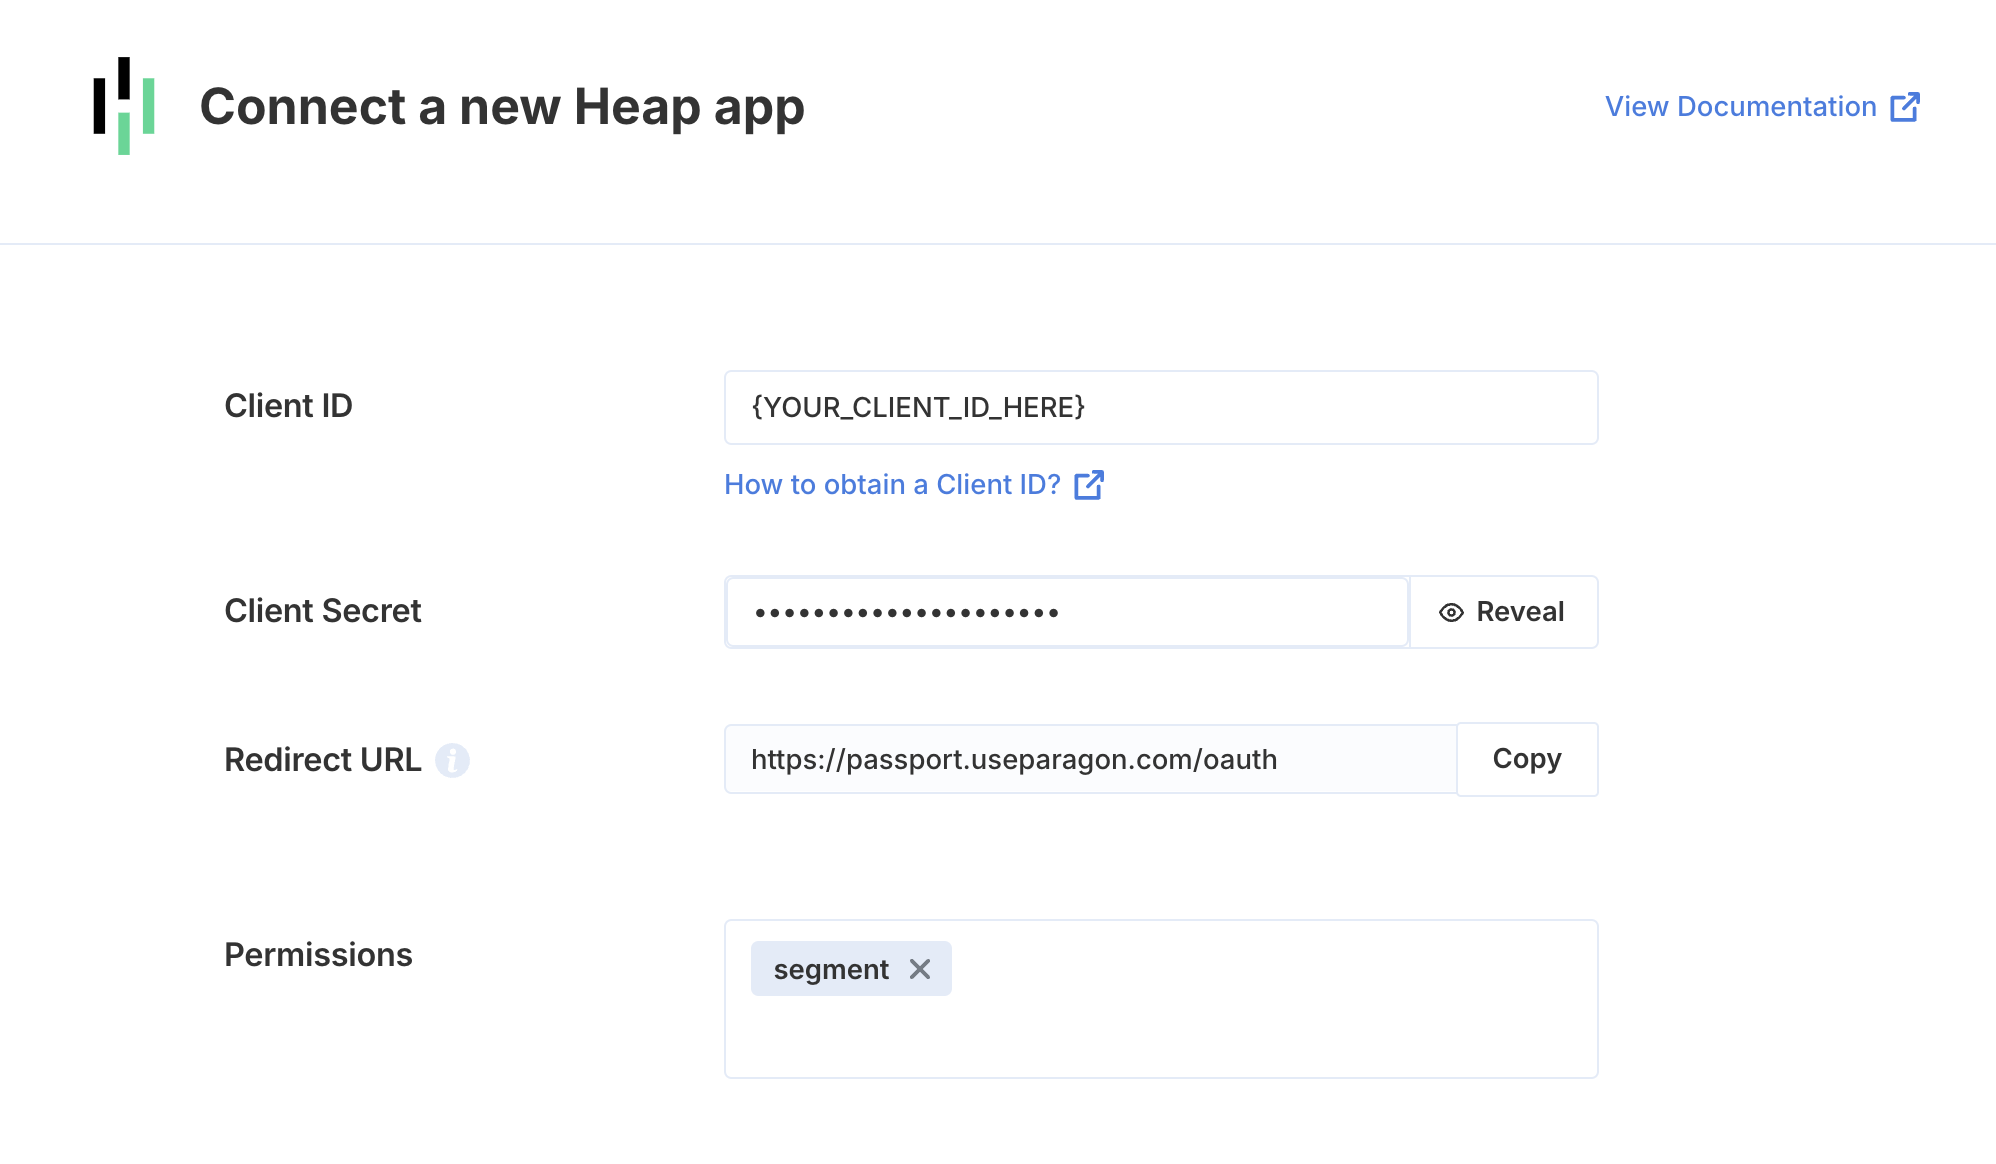1996x1164 pixels.
Task: Click the Client Secret label
Action: coord(322,611)
